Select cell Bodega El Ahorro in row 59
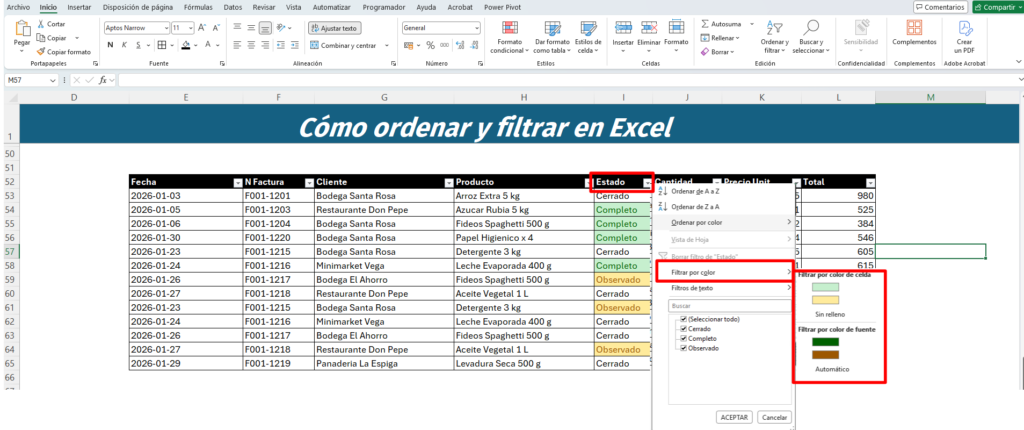The width and height of the screenshot is (1024, 430). tap(384, 280)
